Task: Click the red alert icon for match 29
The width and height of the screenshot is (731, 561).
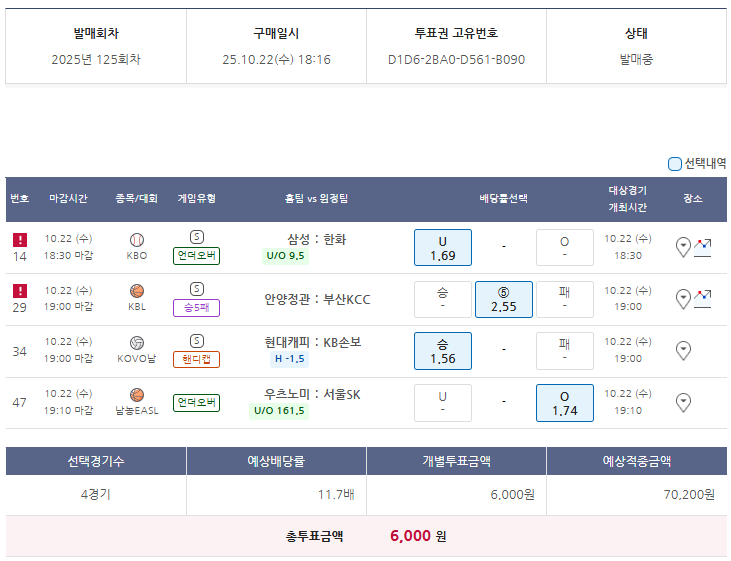Action: click(x=19, y=291)
